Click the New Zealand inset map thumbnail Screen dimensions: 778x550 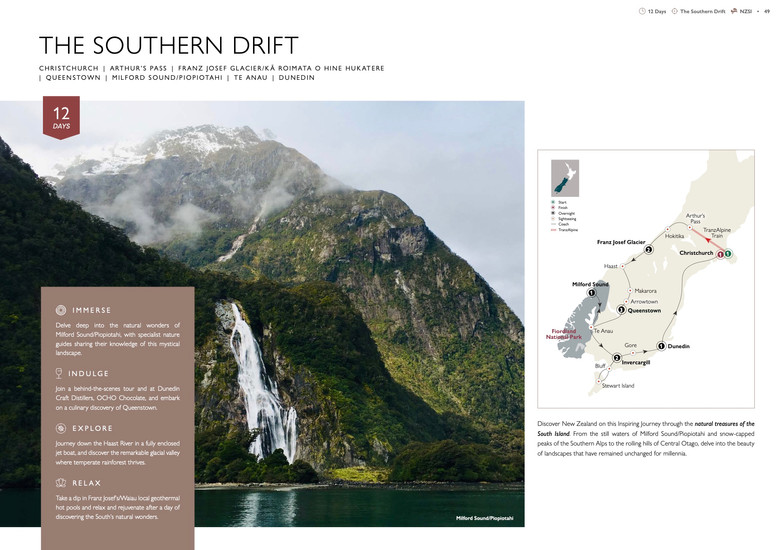click(565, 178)
